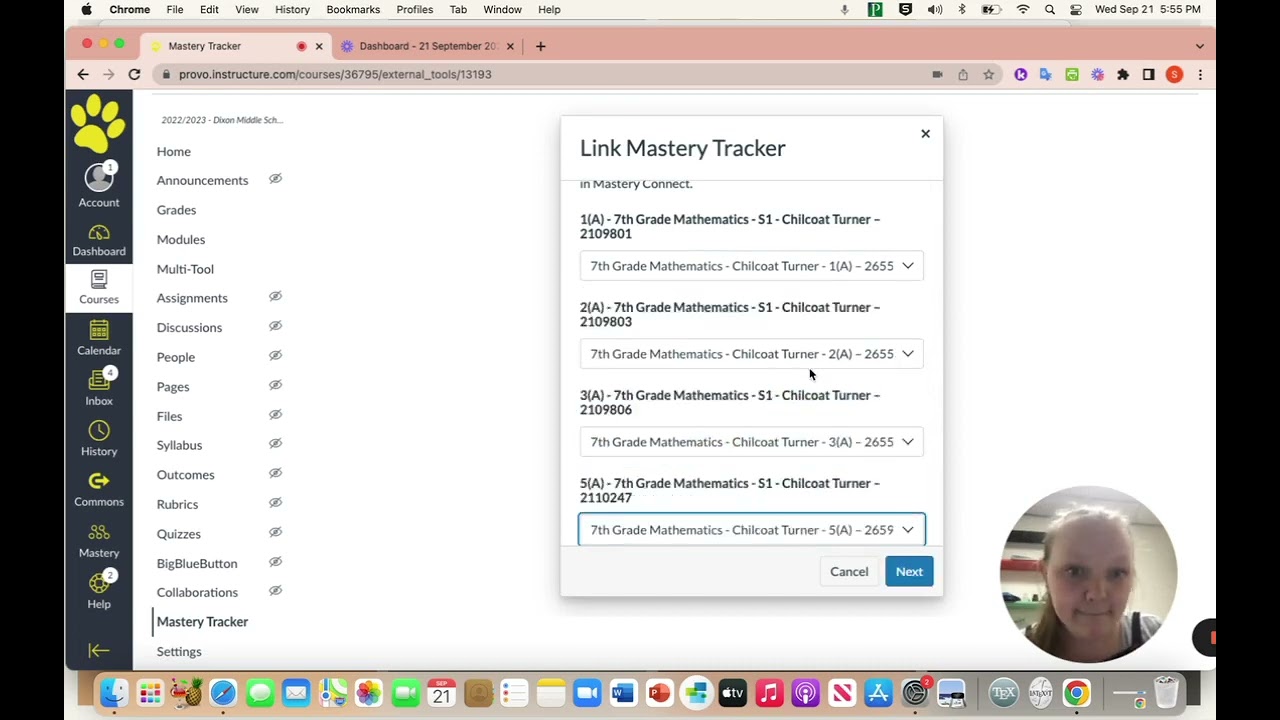Open a new Chrome tab

click(x=540, y=46)
